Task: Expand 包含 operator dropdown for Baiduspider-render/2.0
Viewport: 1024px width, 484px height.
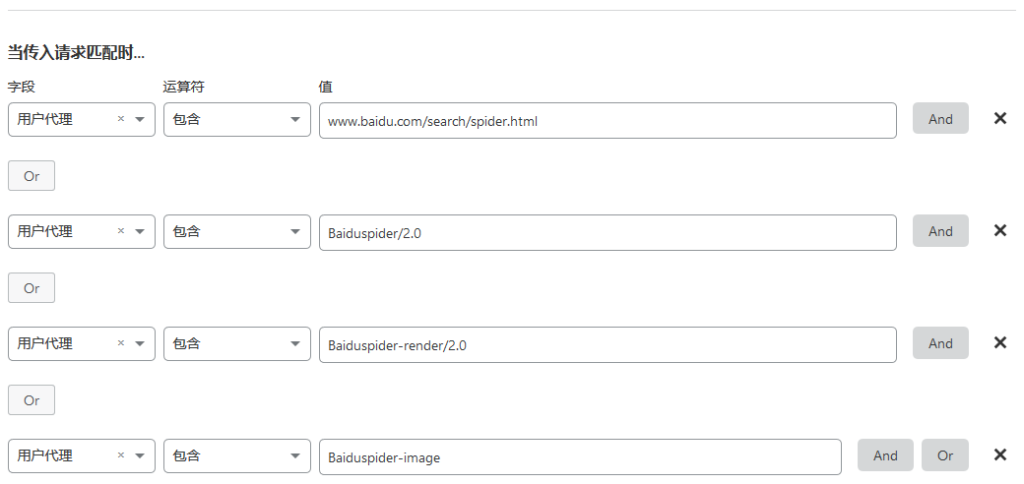Action: click(237, 344)
